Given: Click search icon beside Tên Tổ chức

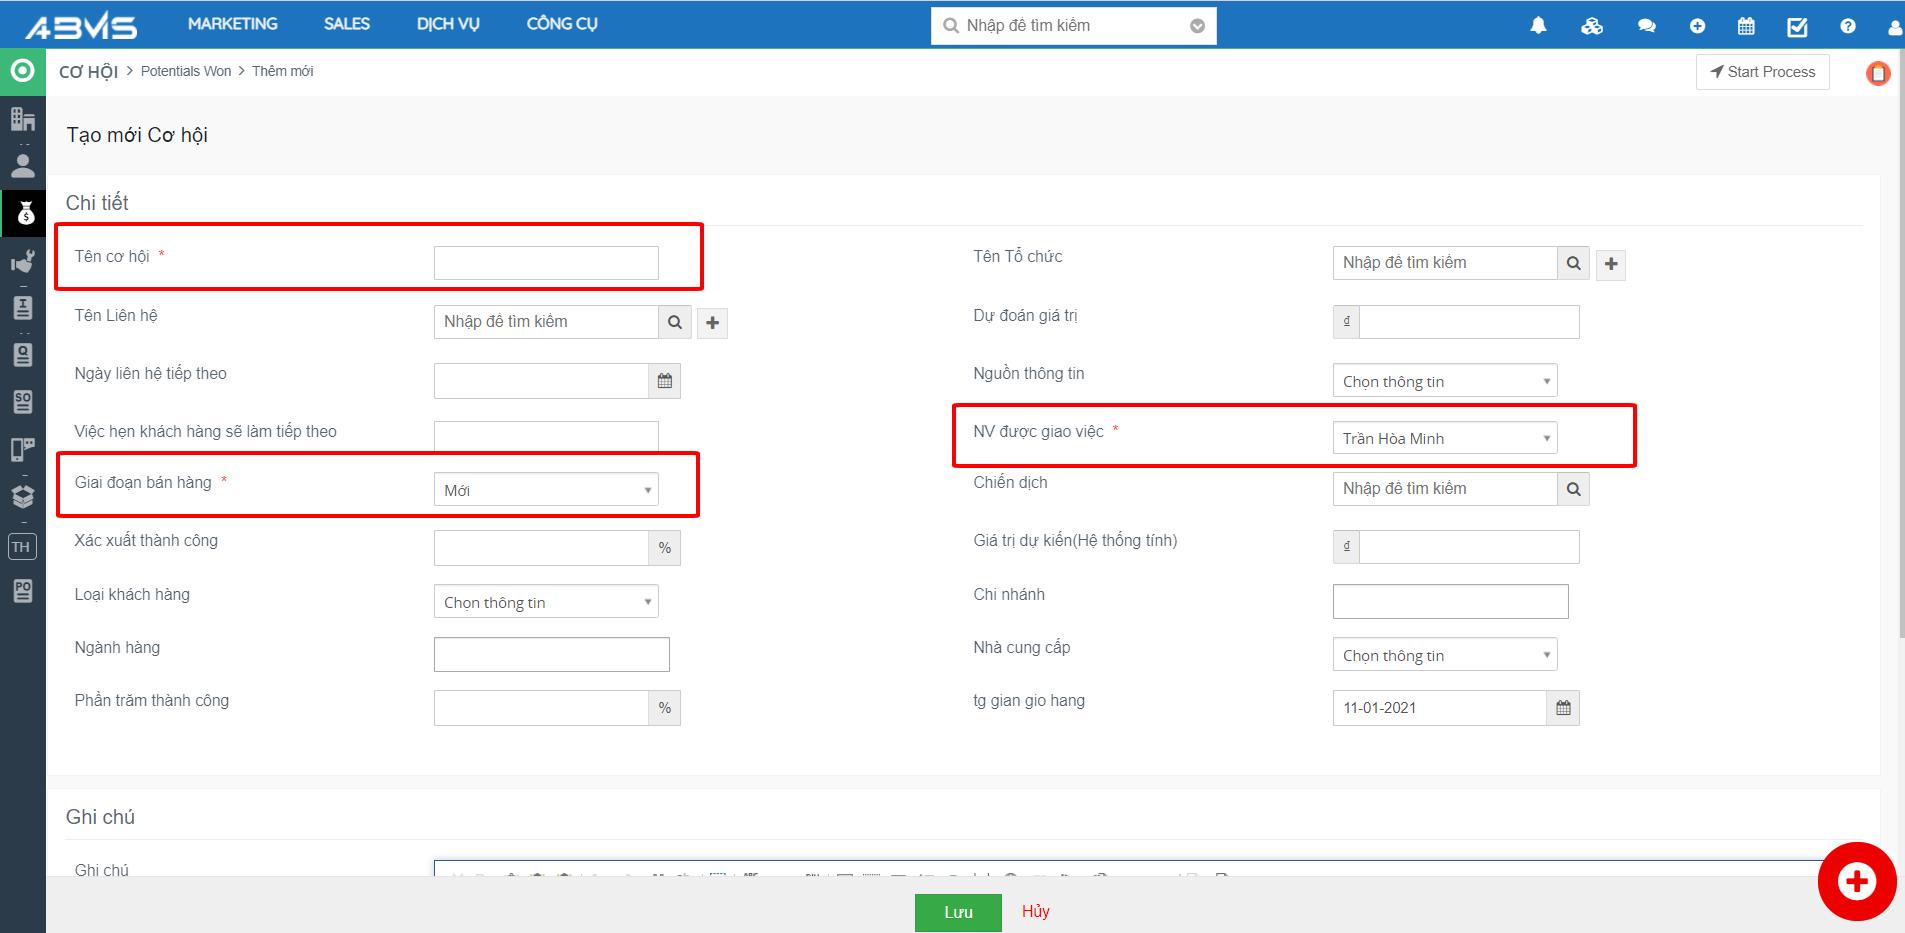Looking at the screenshot, I should click(x=1573, y=263).
